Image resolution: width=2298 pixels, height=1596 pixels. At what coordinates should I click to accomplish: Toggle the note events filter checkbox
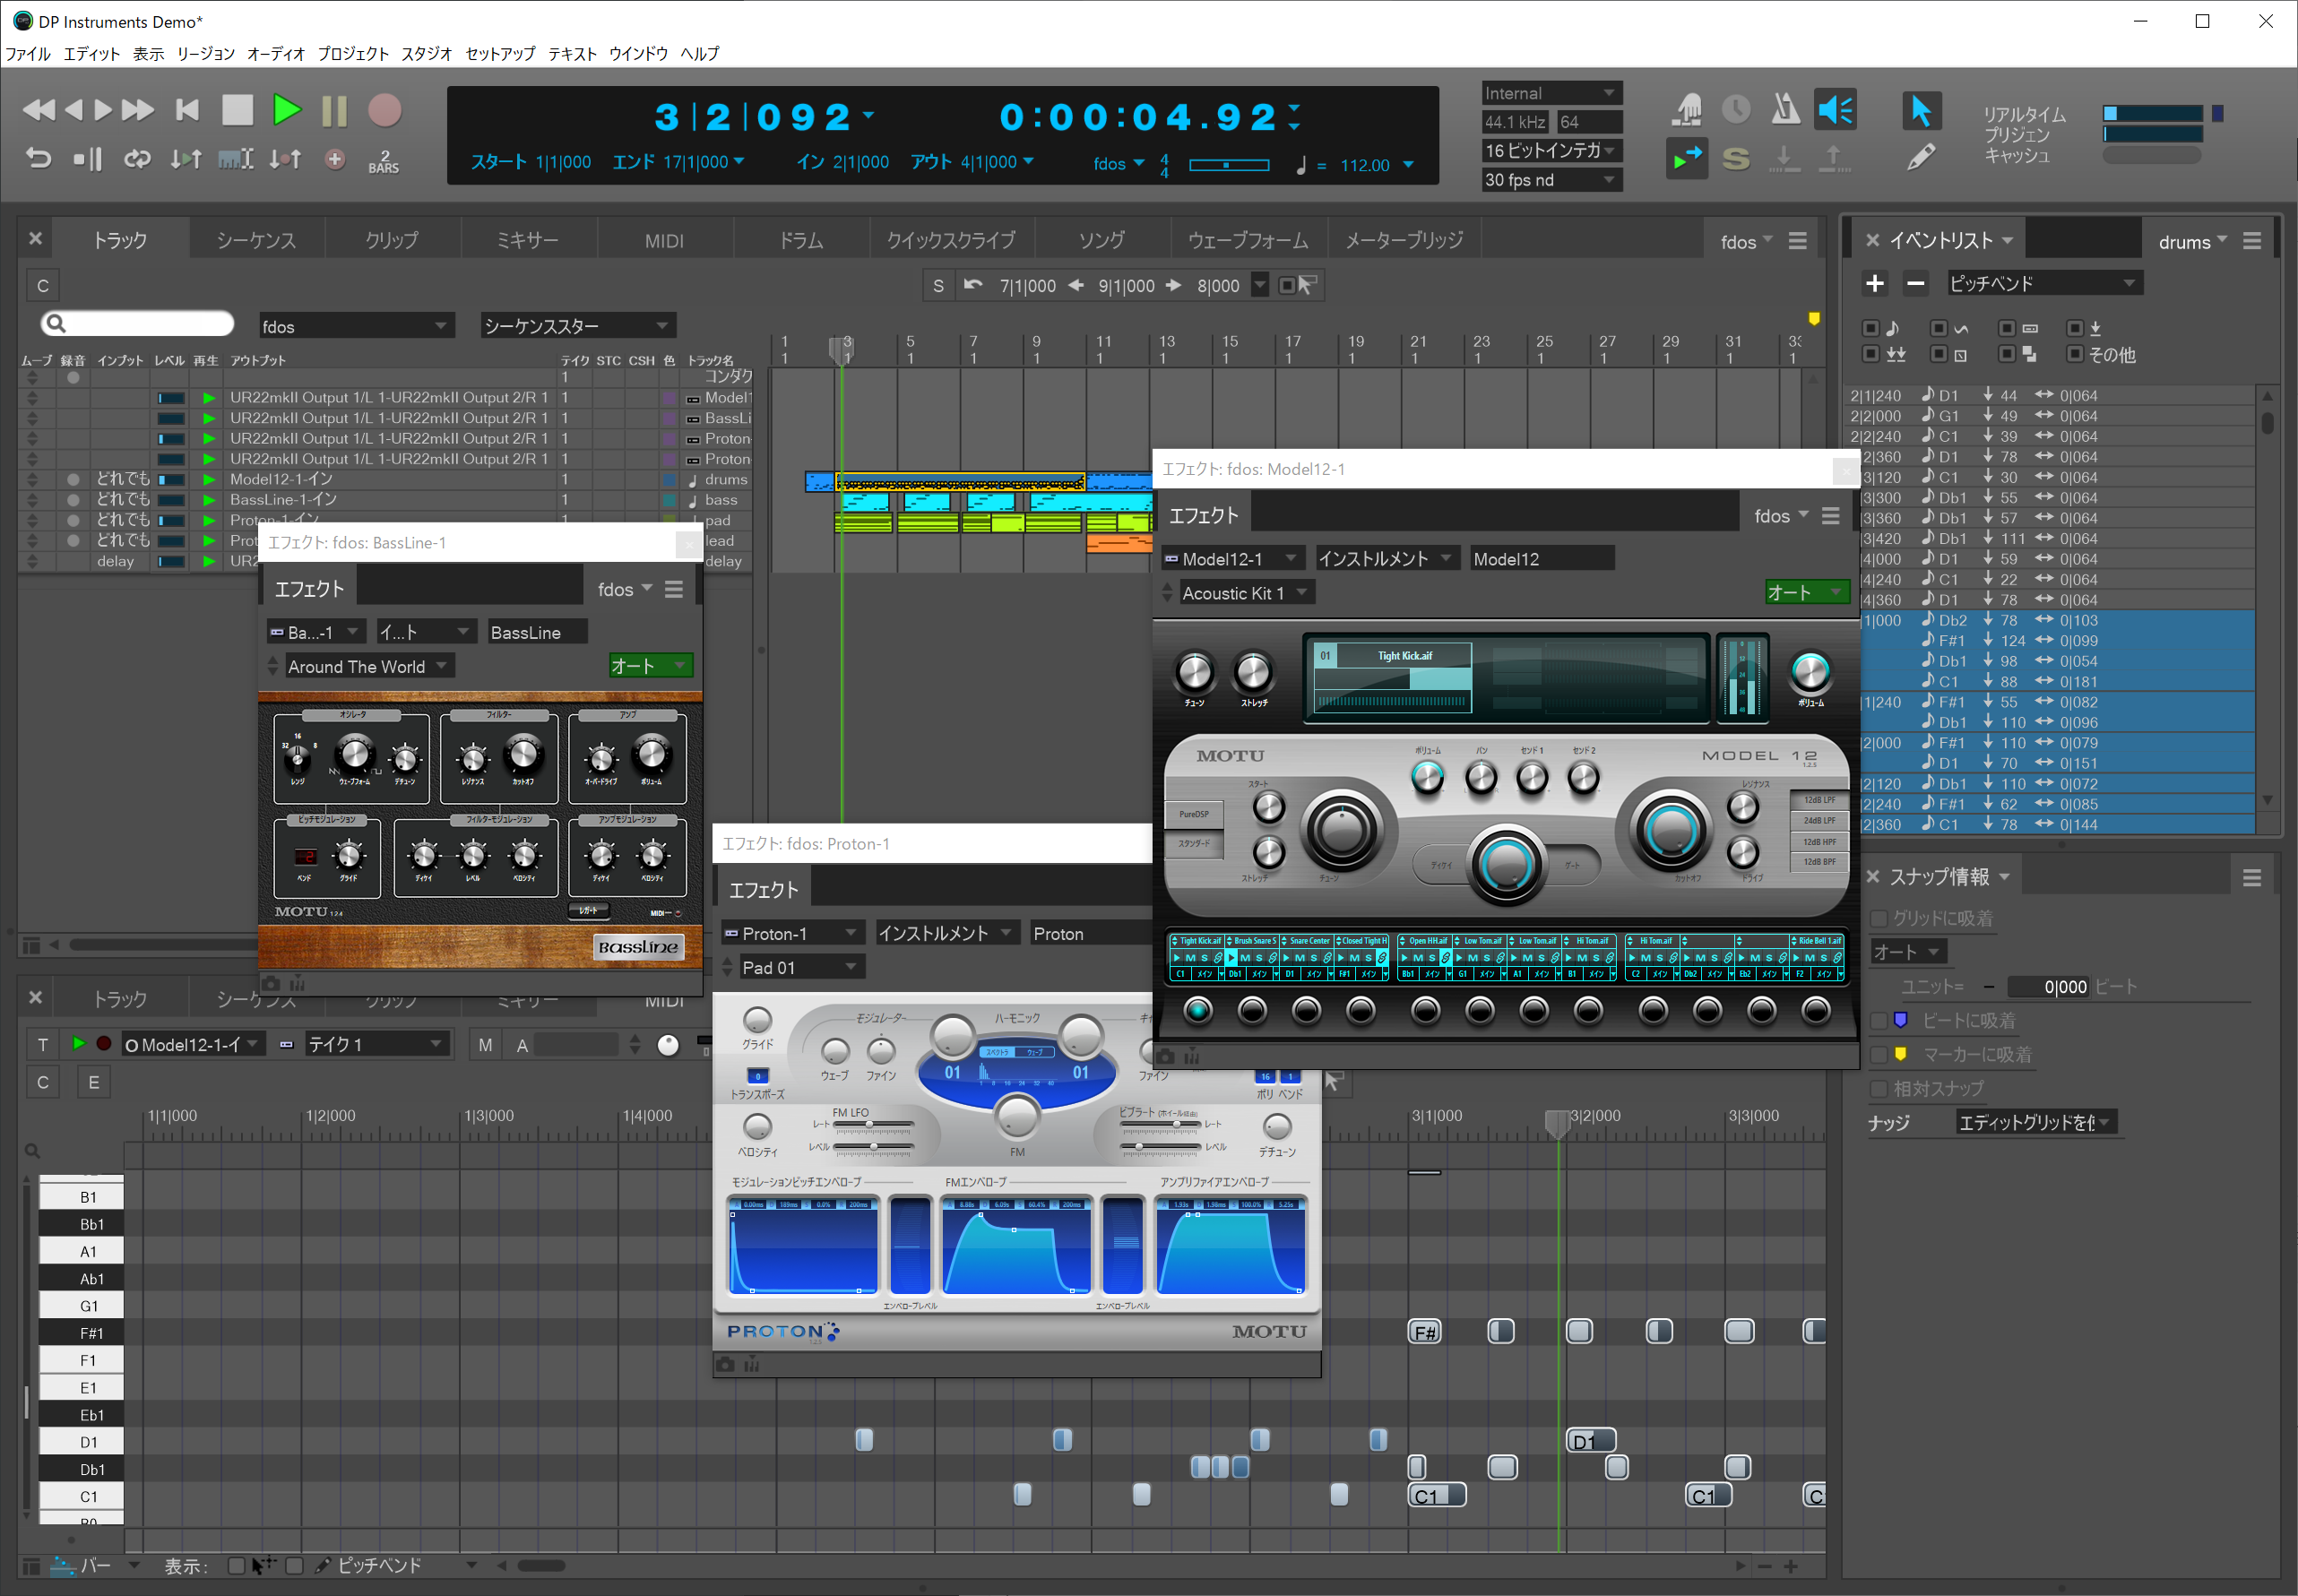tap(1871, 328)
